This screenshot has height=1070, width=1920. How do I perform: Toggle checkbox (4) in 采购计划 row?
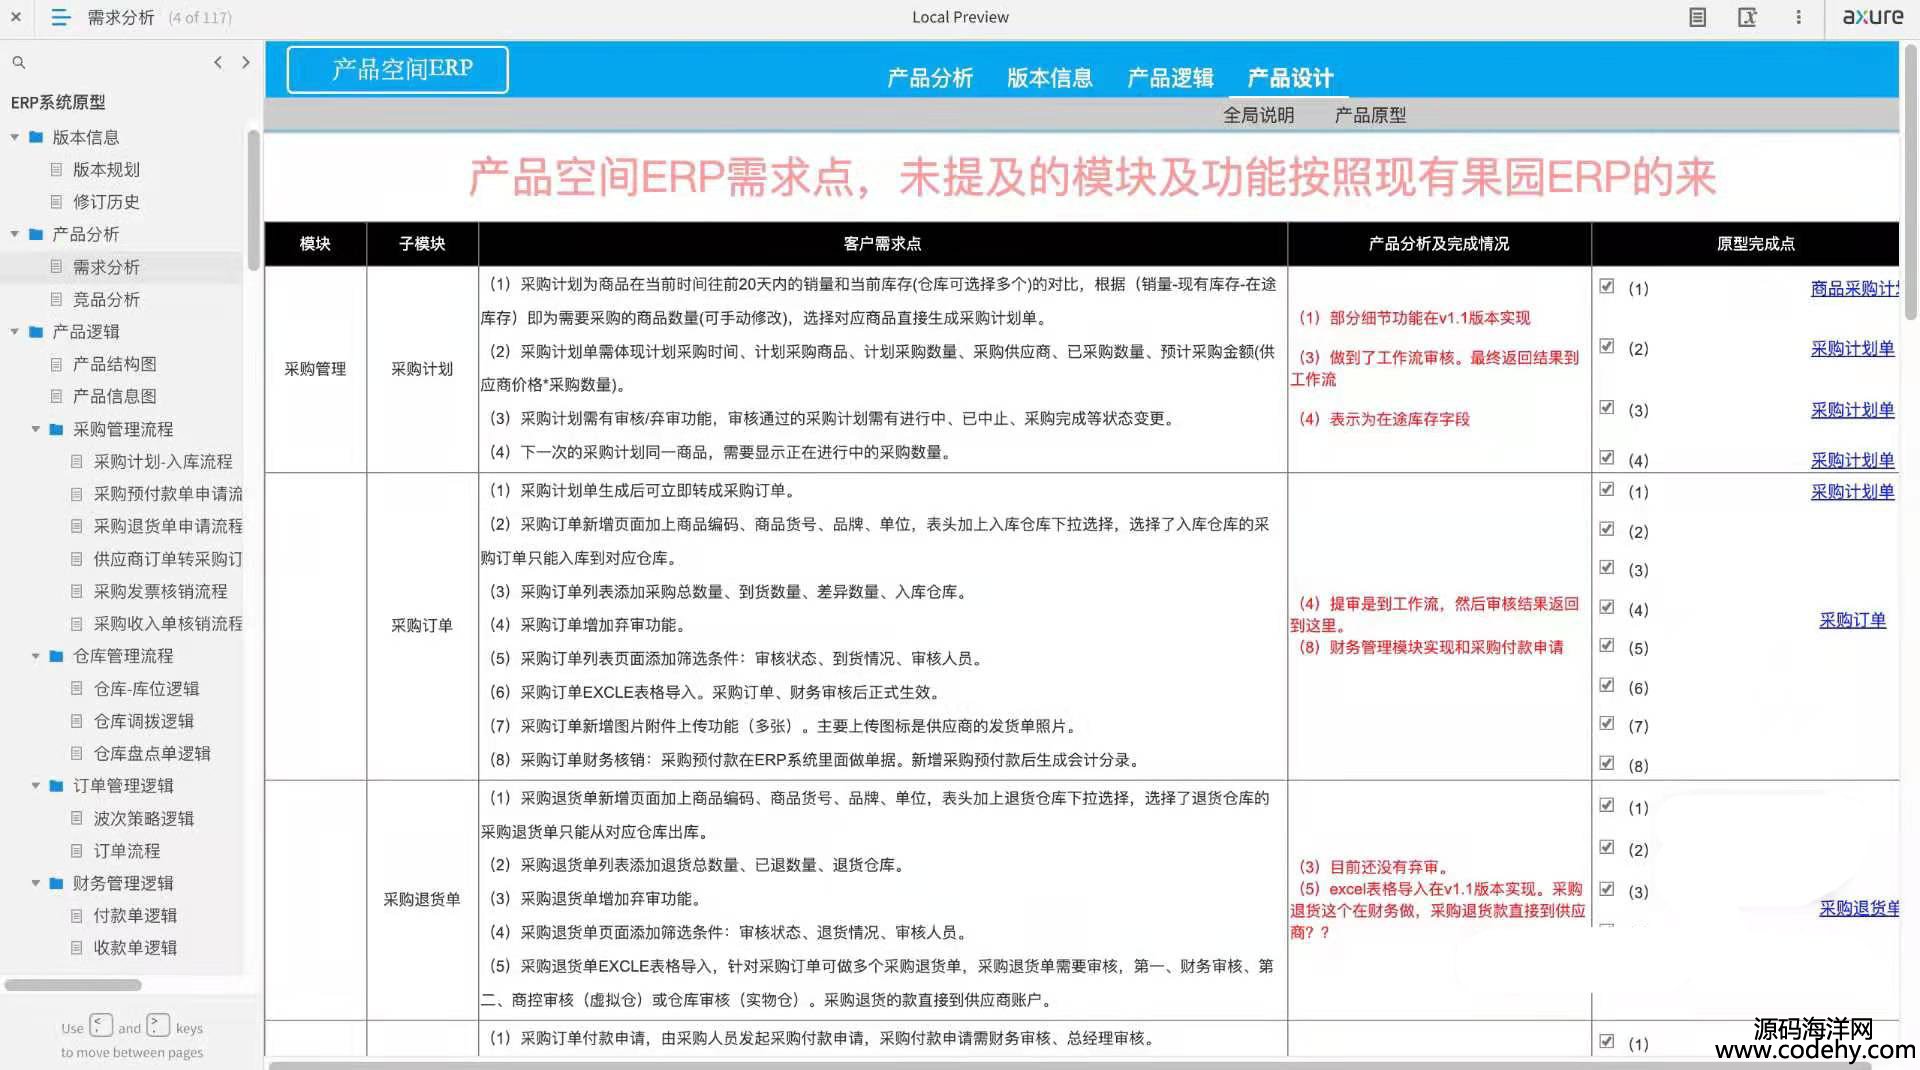tap(1606, 457)
